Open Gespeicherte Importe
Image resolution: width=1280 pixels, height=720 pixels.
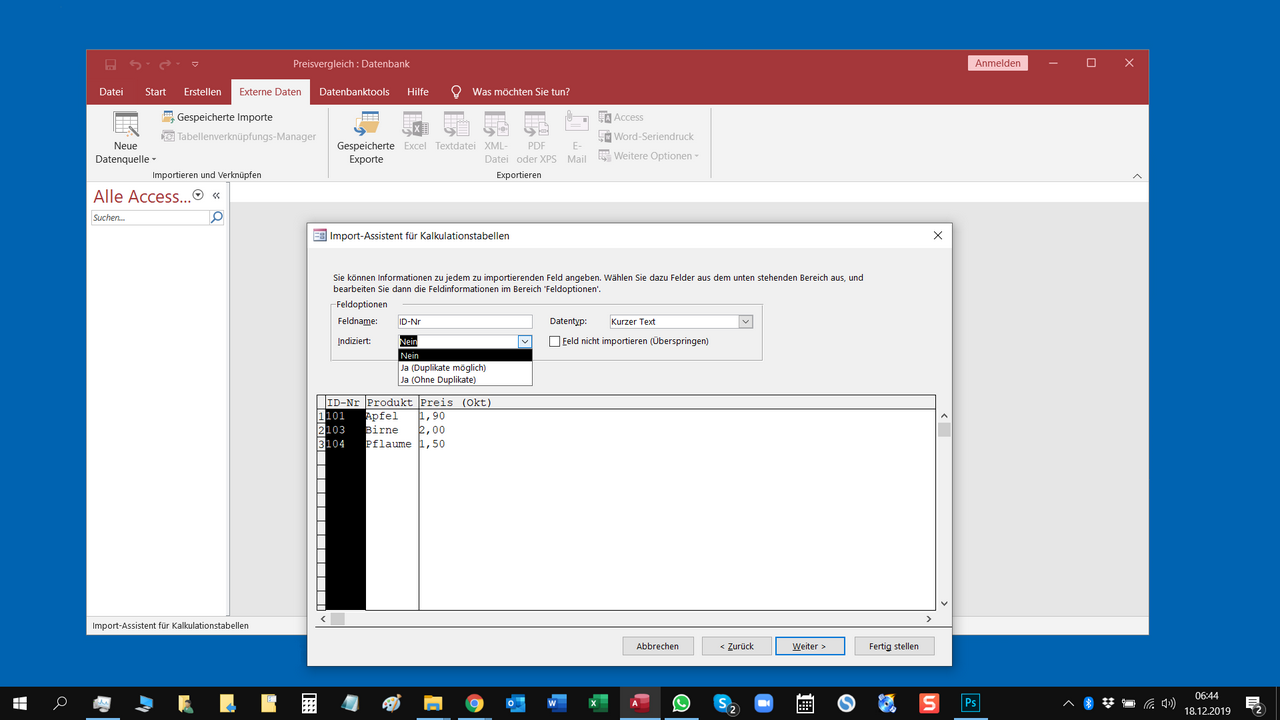click(217, 117)
